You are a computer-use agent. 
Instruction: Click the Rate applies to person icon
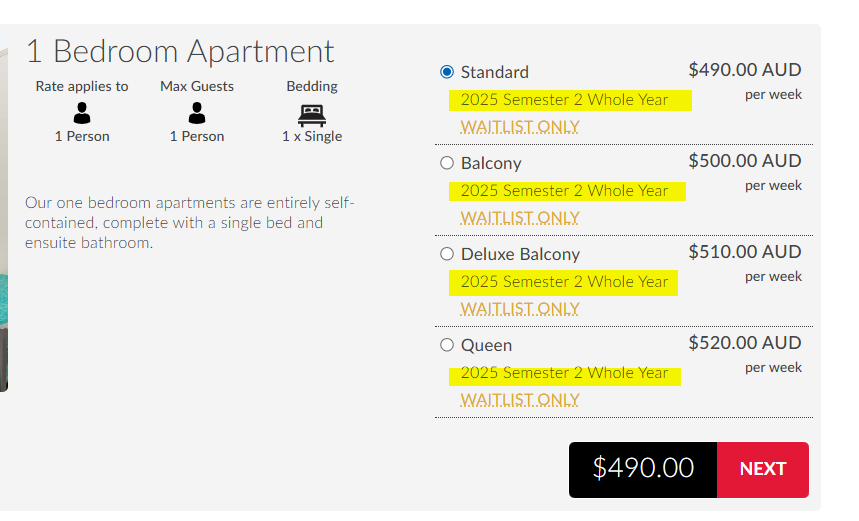(82, 112)
